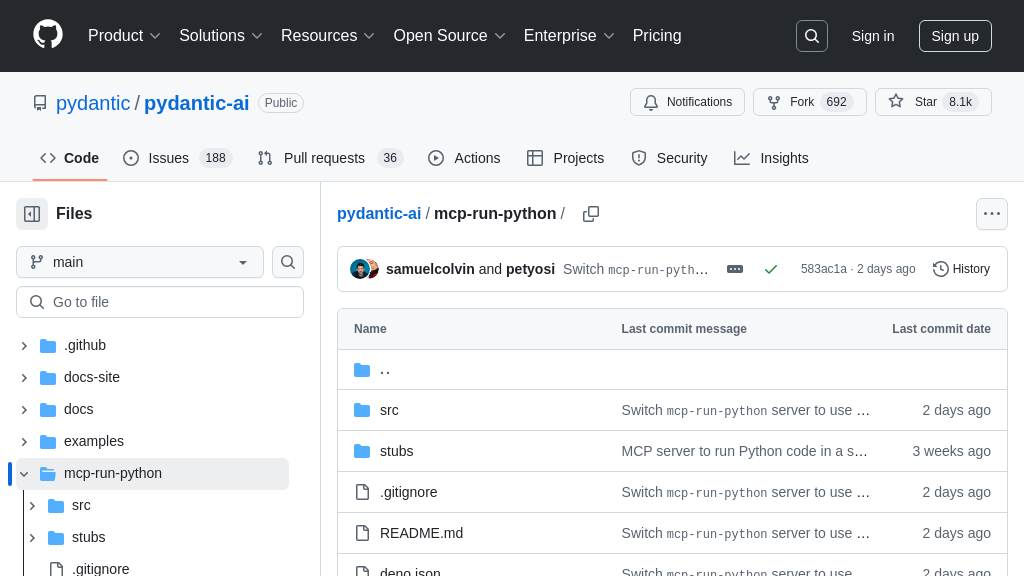Image resolution: width=1024 pixels, height=576 pixels.
Task: Open README.md in the file list
Action: (x=421, y=533)
